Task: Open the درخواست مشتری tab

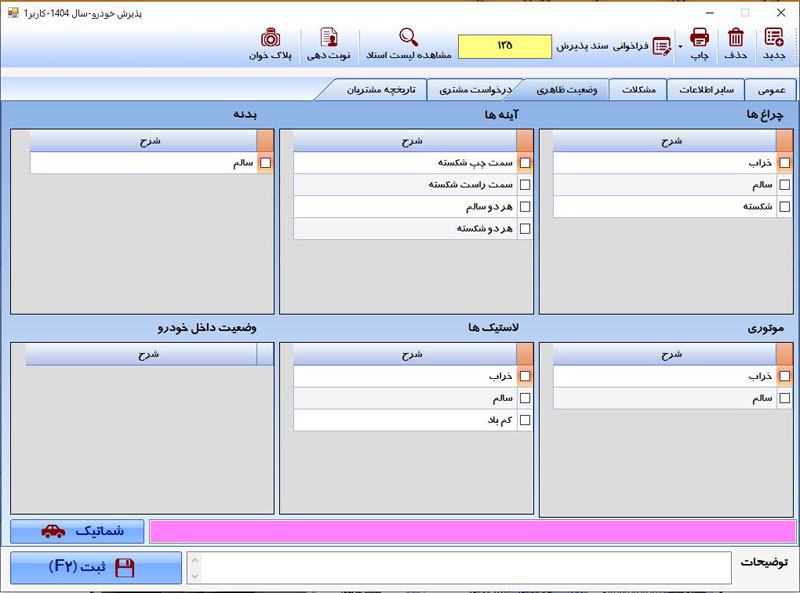Action: pyautogui.click(x=476, y=90)
